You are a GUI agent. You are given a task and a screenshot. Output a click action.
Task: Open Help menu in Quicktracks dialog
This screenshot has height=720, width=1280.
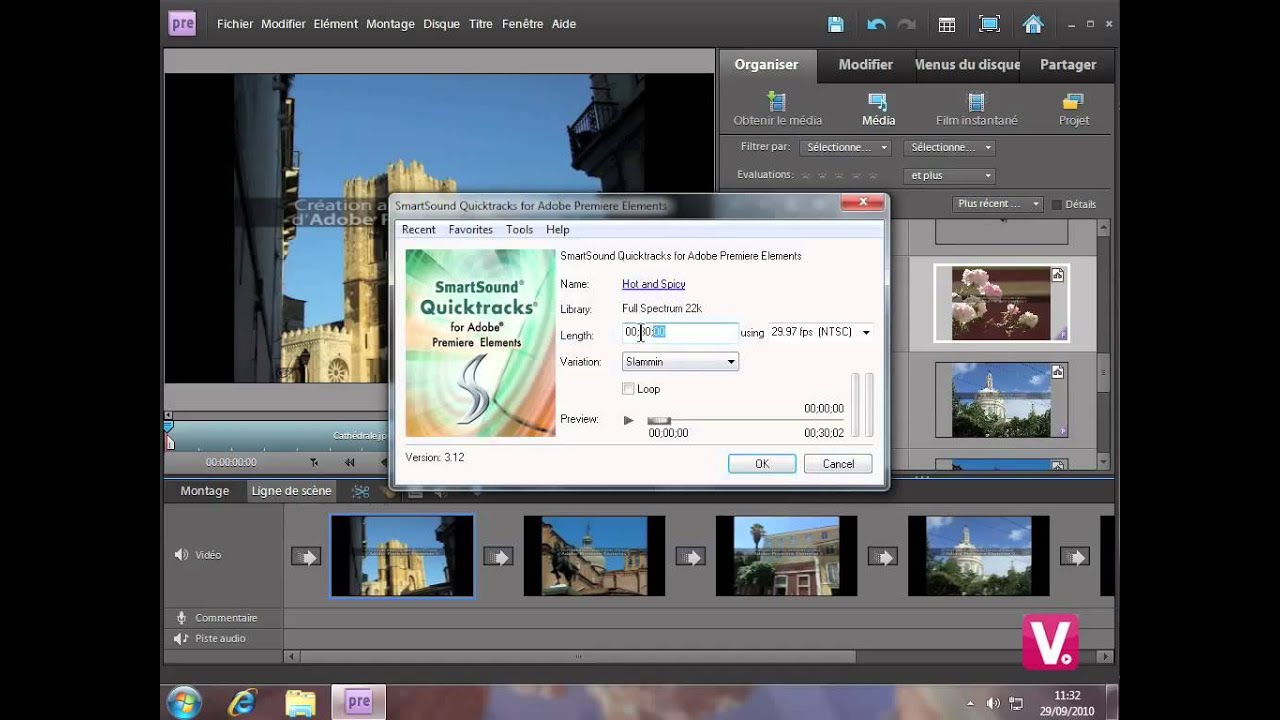click(x=557, y=230)
